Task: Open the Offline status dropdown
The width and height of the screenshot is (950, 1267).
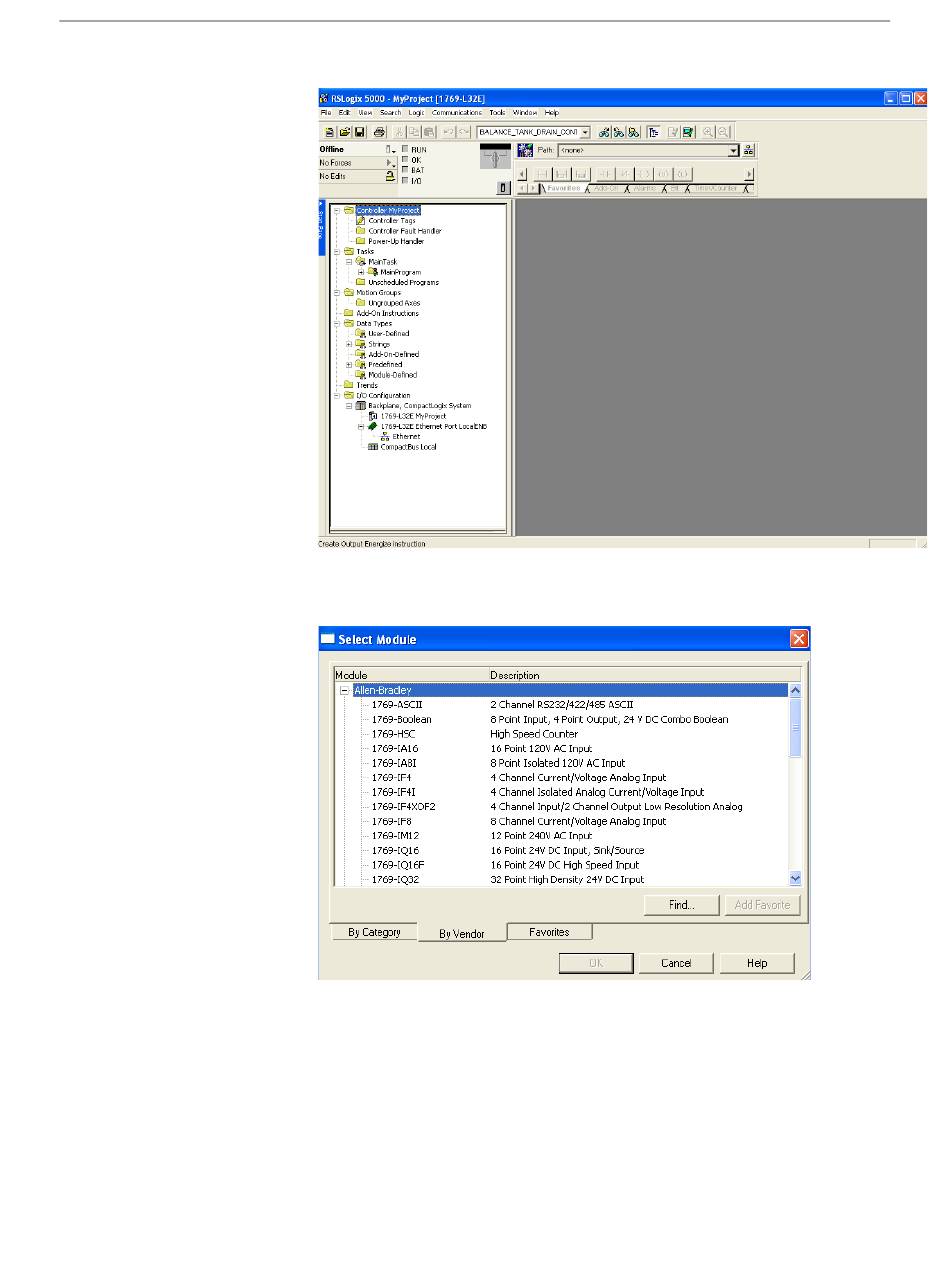Action: pyautogui.click(x=390, y=150)
